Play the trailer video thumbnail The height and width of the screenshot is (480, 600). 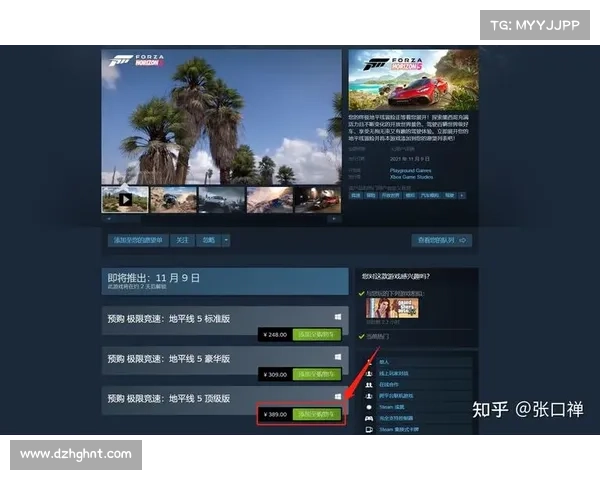pos(125,199)
